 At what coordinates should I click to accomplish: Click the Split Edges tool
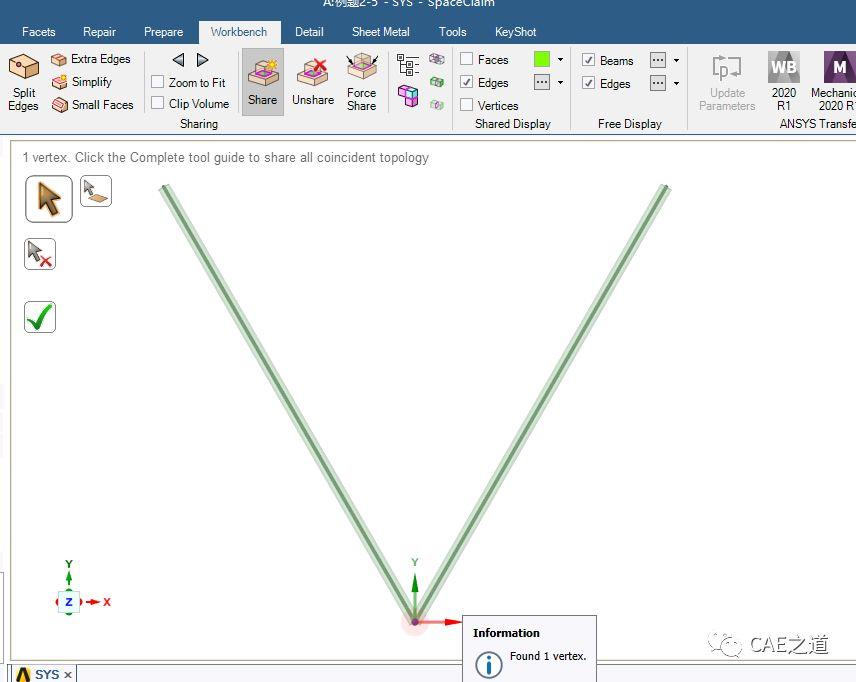23,82
